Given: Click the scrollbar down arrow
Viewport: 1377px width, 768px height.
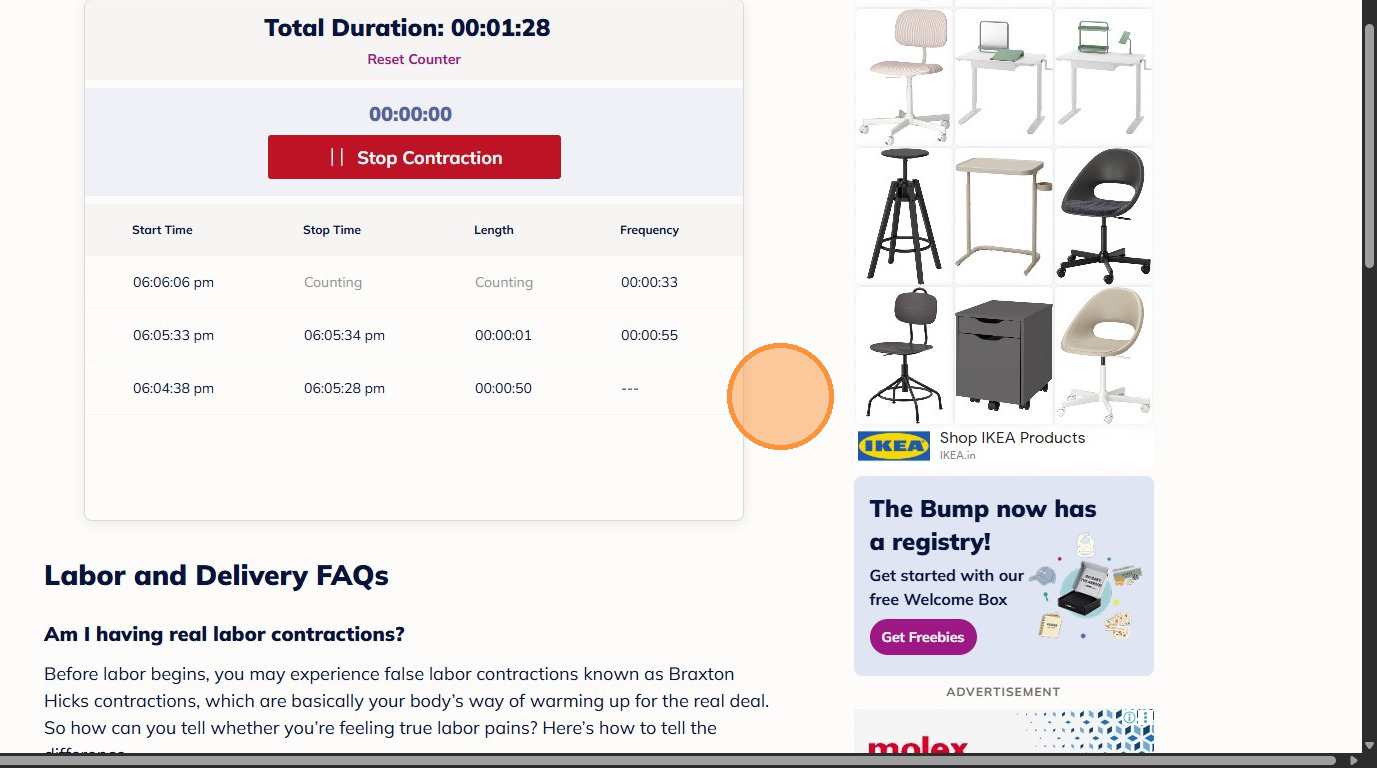Looking at the screenshot, I should pyautogui.click(x=1369, y=746).
